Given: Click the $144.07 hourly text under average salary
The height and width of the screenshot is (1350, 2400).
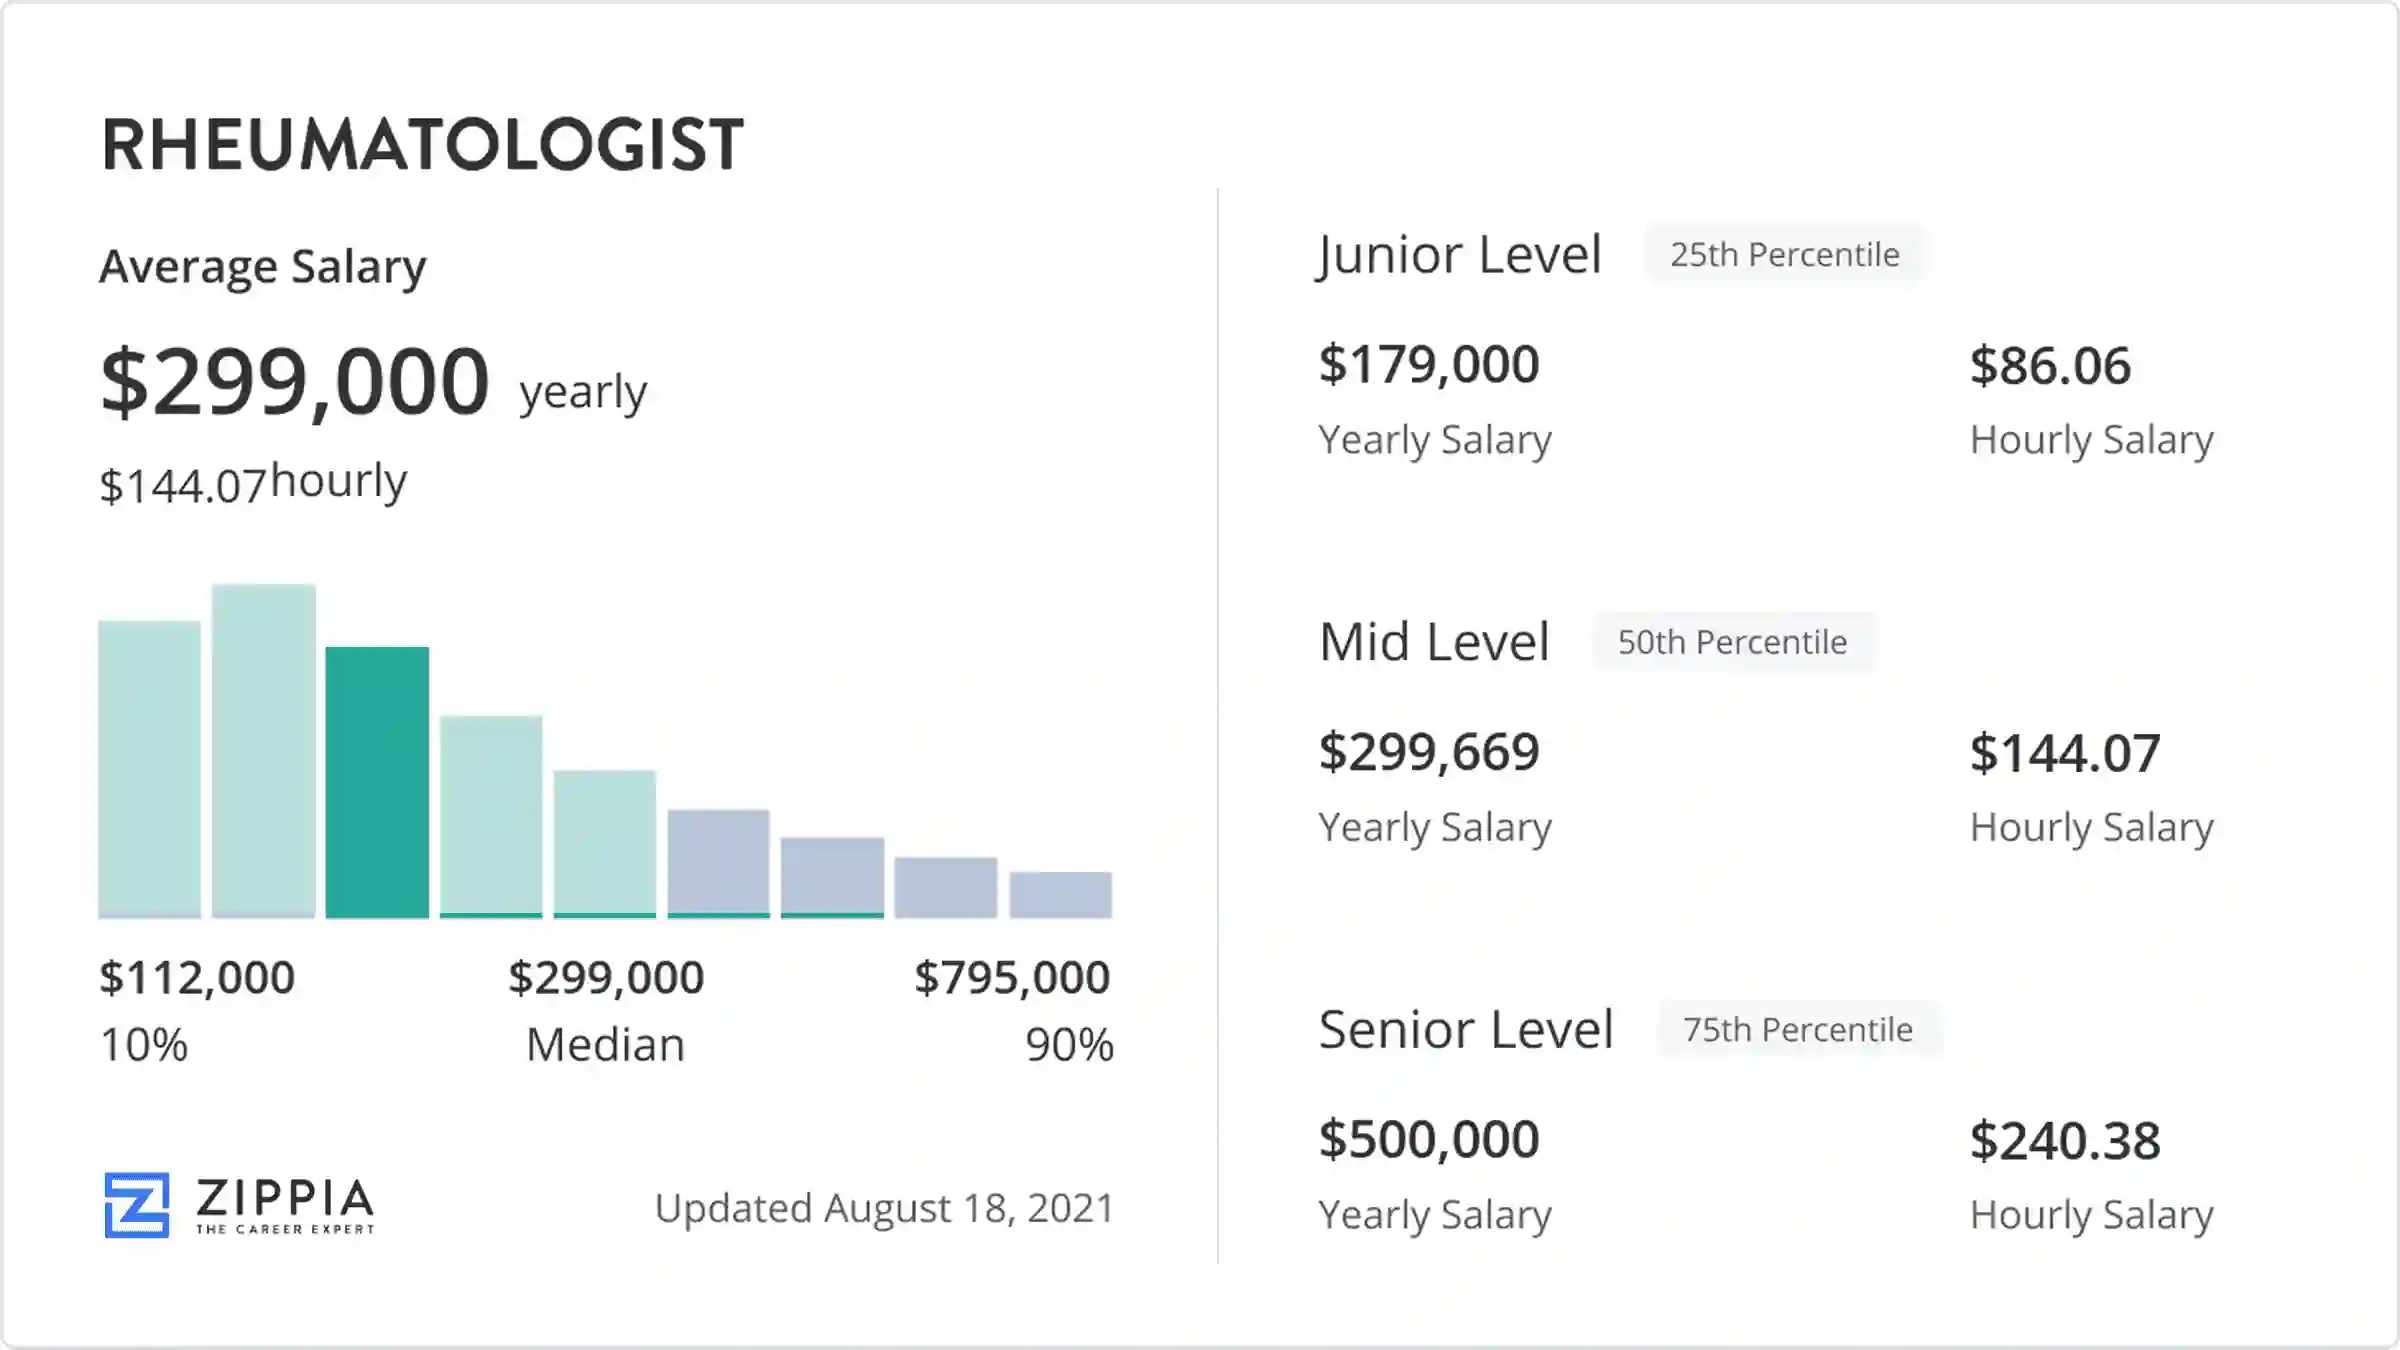Looking at the screenshot, I should tap(253, 483).
